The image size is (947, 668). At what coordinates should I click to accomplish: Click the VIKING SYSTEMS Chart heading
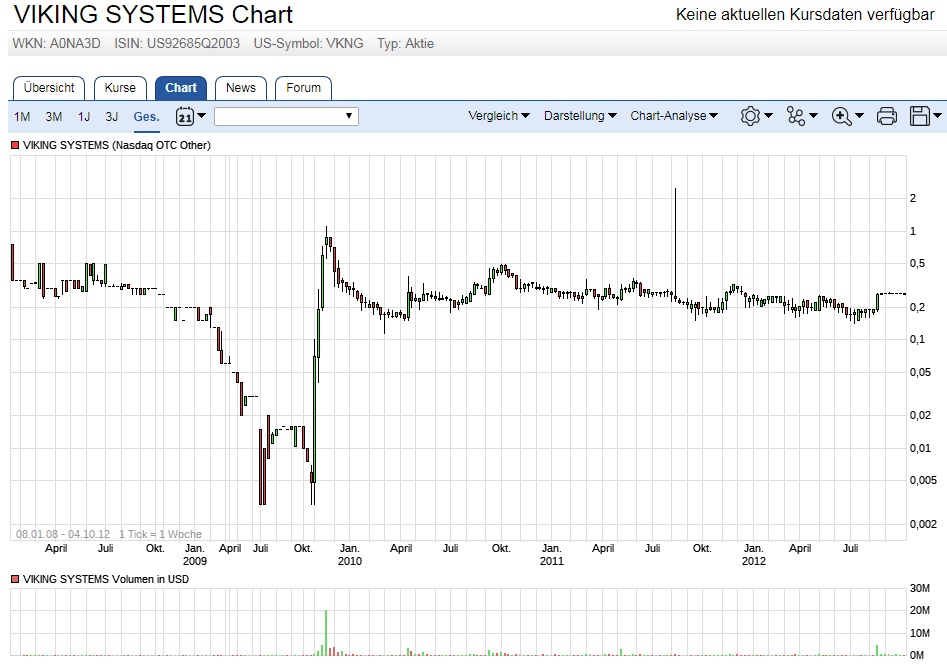click(x=153, y=14)
